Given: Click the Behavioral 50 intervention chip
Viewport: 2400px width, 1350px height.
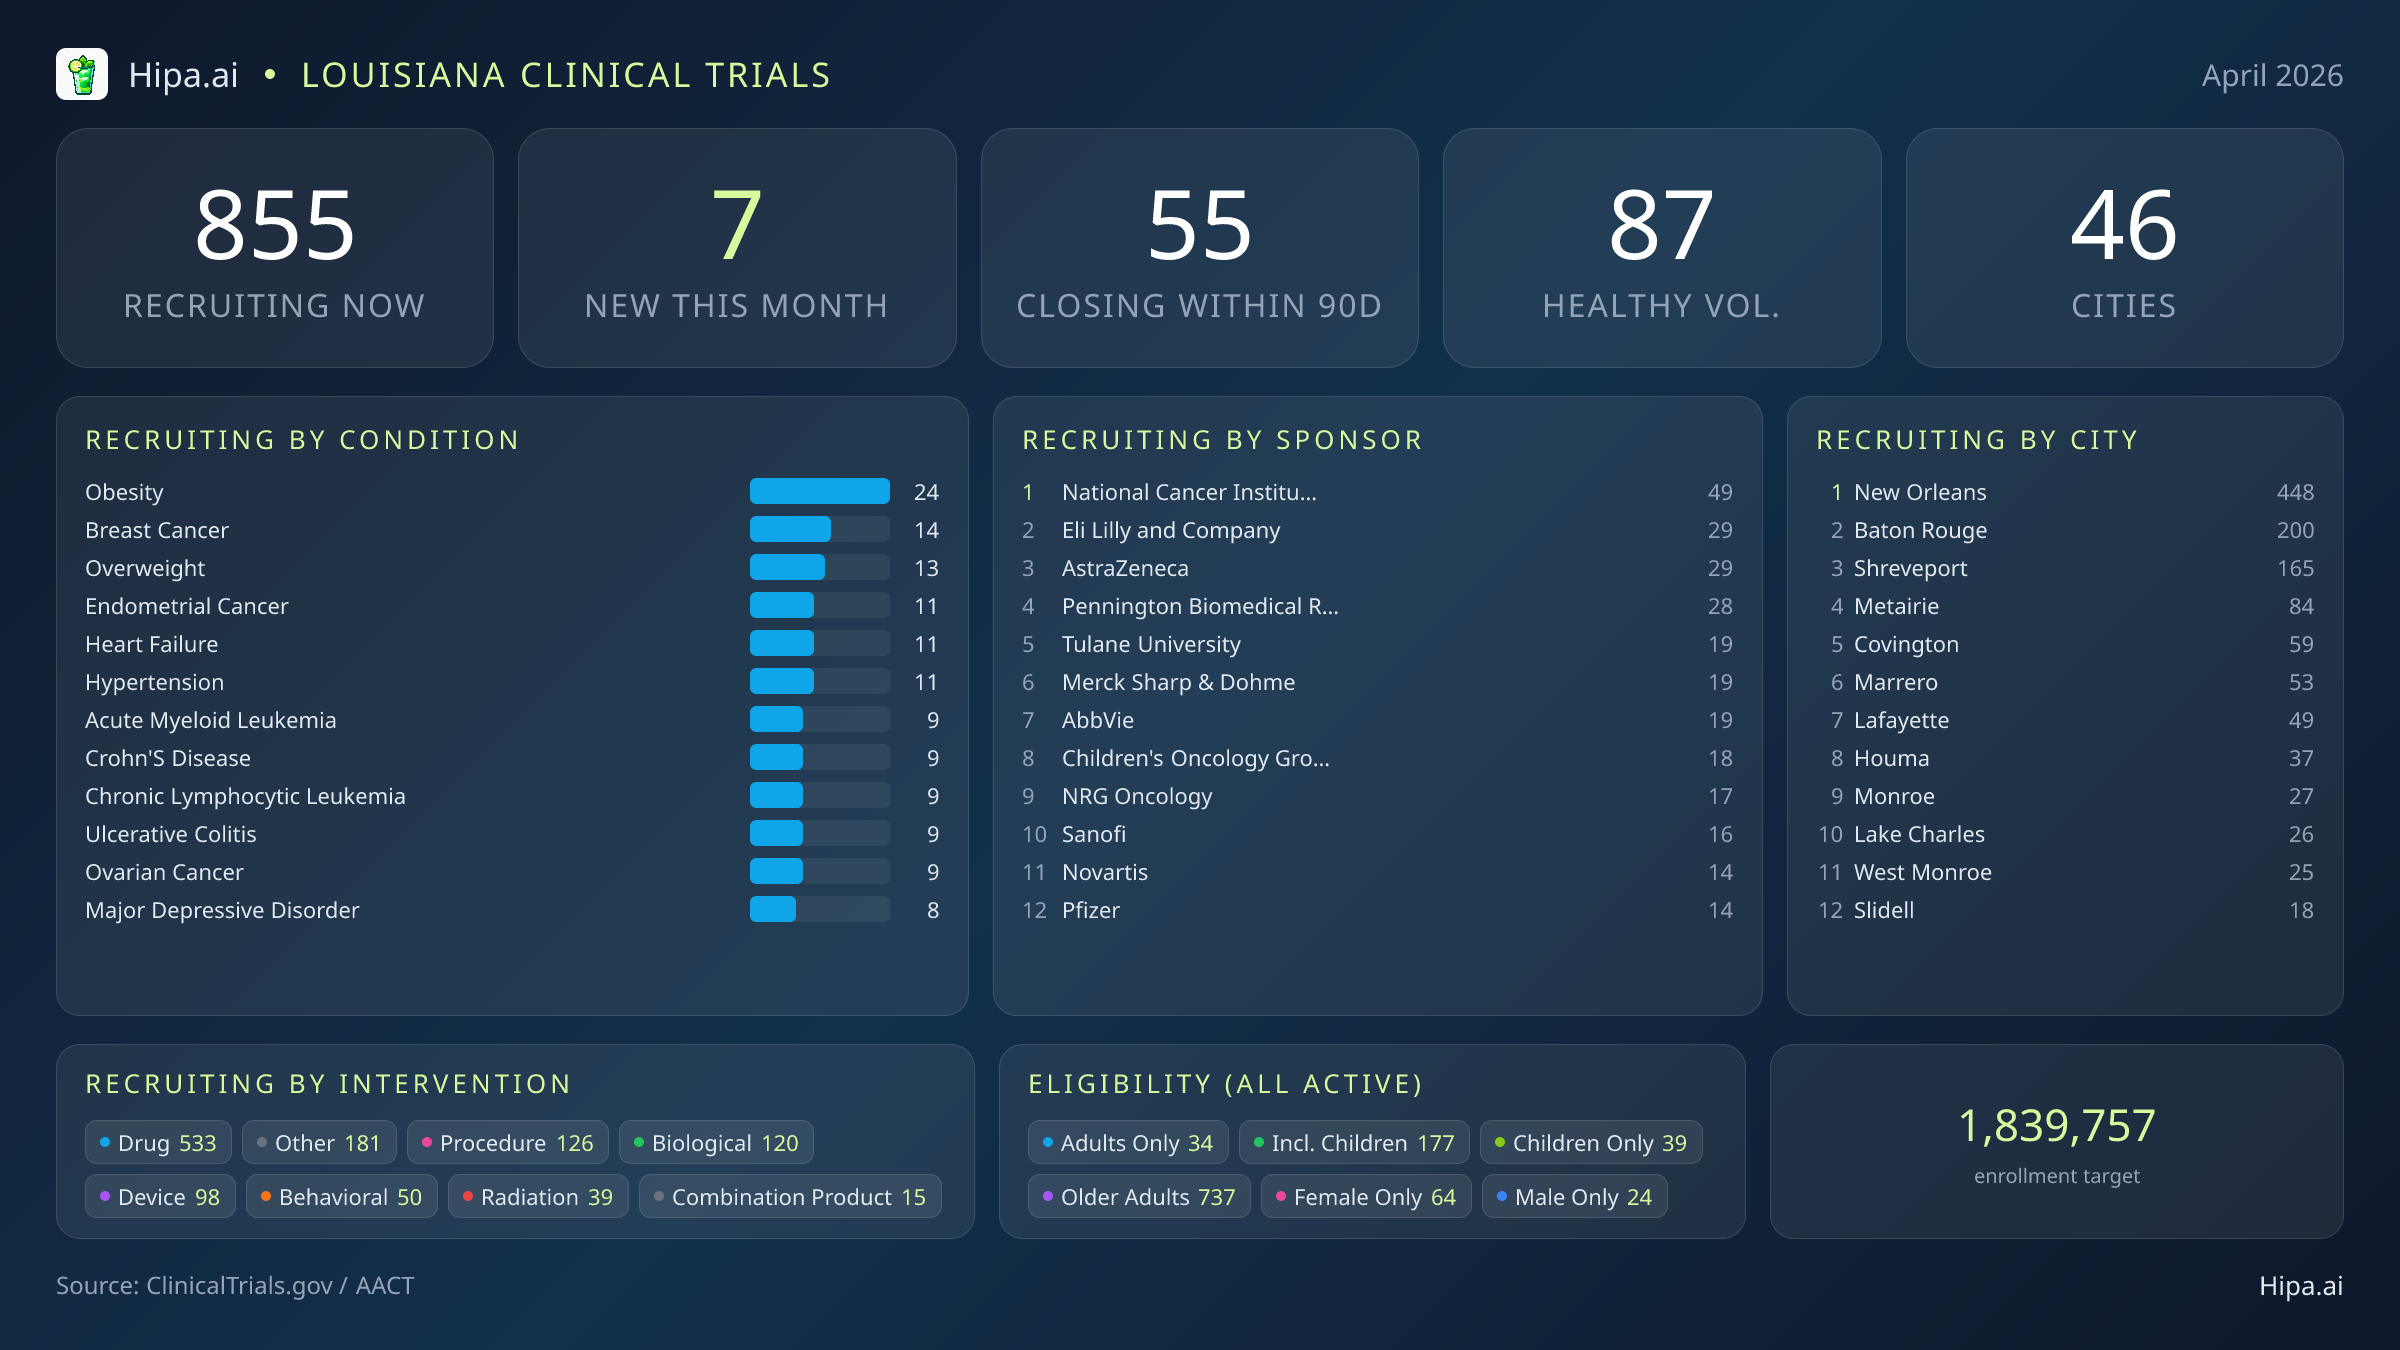Looking at the screenshot, I should (342, 1197).
